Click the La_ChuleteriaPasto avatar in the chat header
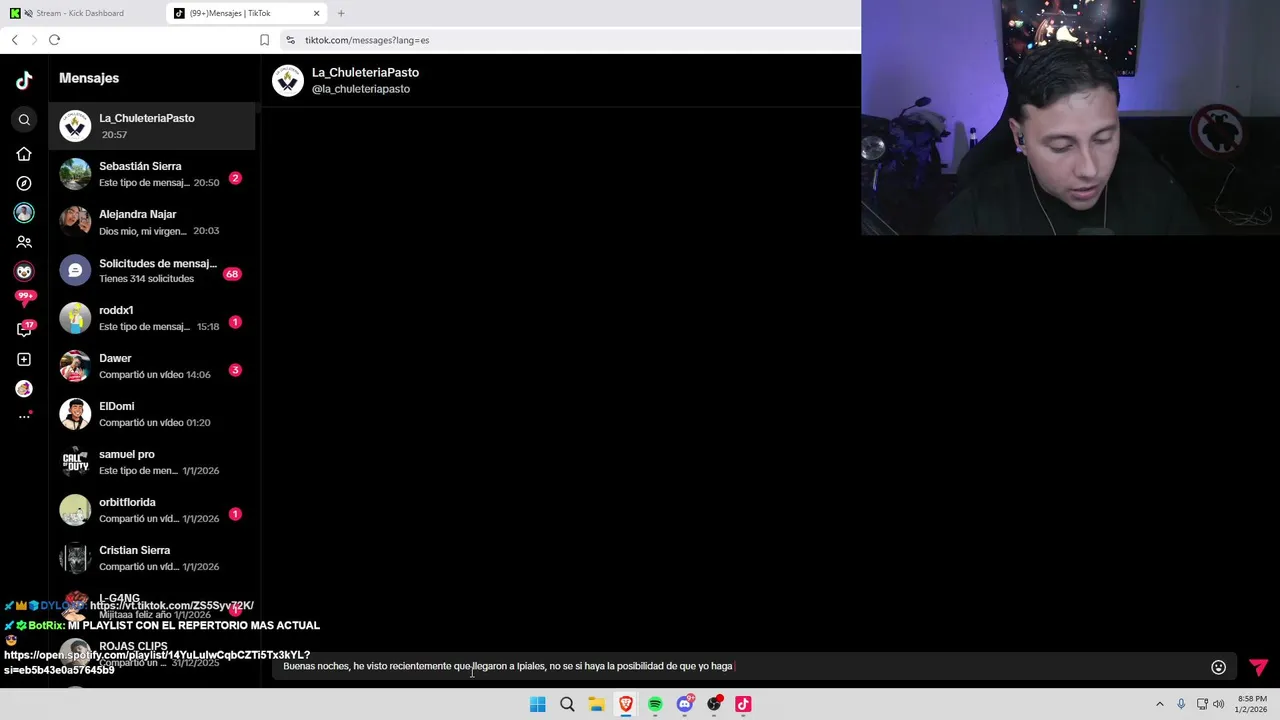Screen dimensions: 1280x720 pyautogui.click(x=288, y=80)
